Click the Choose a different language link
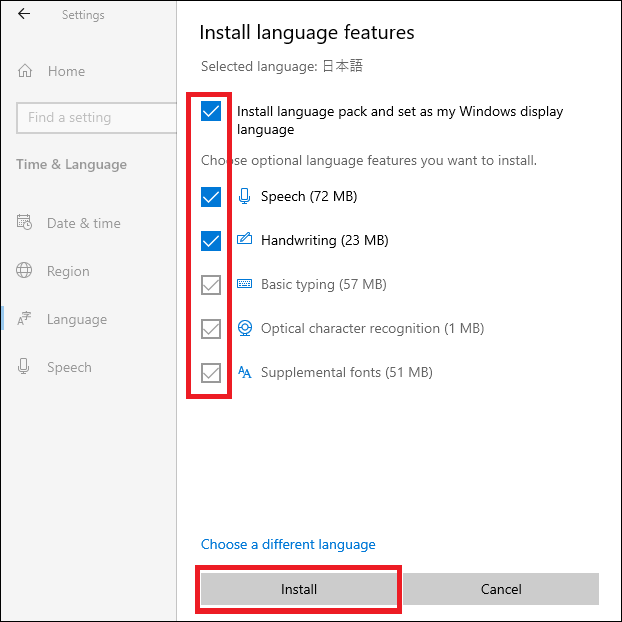The image size is (622, 622). pyautogui.click(x=288, y=545)
